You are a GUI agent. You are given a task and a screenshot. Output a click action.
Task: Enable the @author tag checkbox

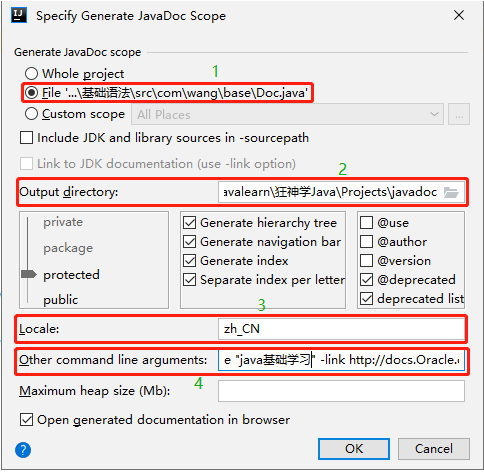coord(366,241)
